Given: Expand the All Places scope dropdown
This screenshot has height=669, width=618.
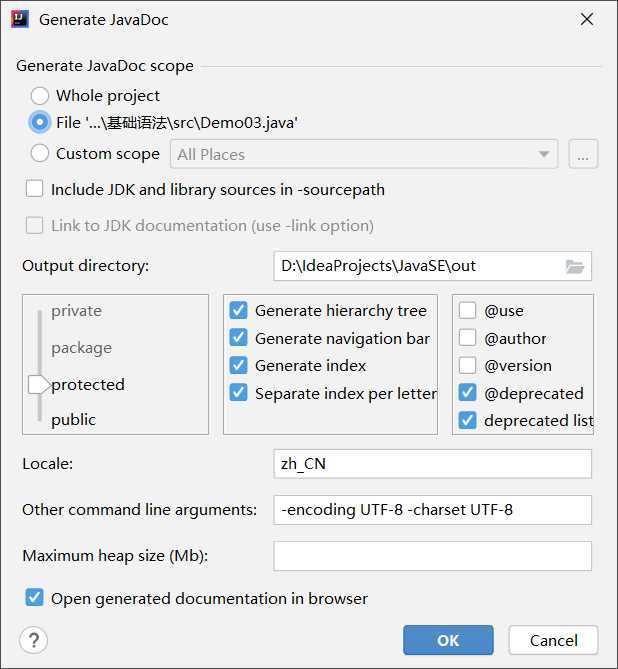Looking at the screenshot, I should click(x=364, y=154).
